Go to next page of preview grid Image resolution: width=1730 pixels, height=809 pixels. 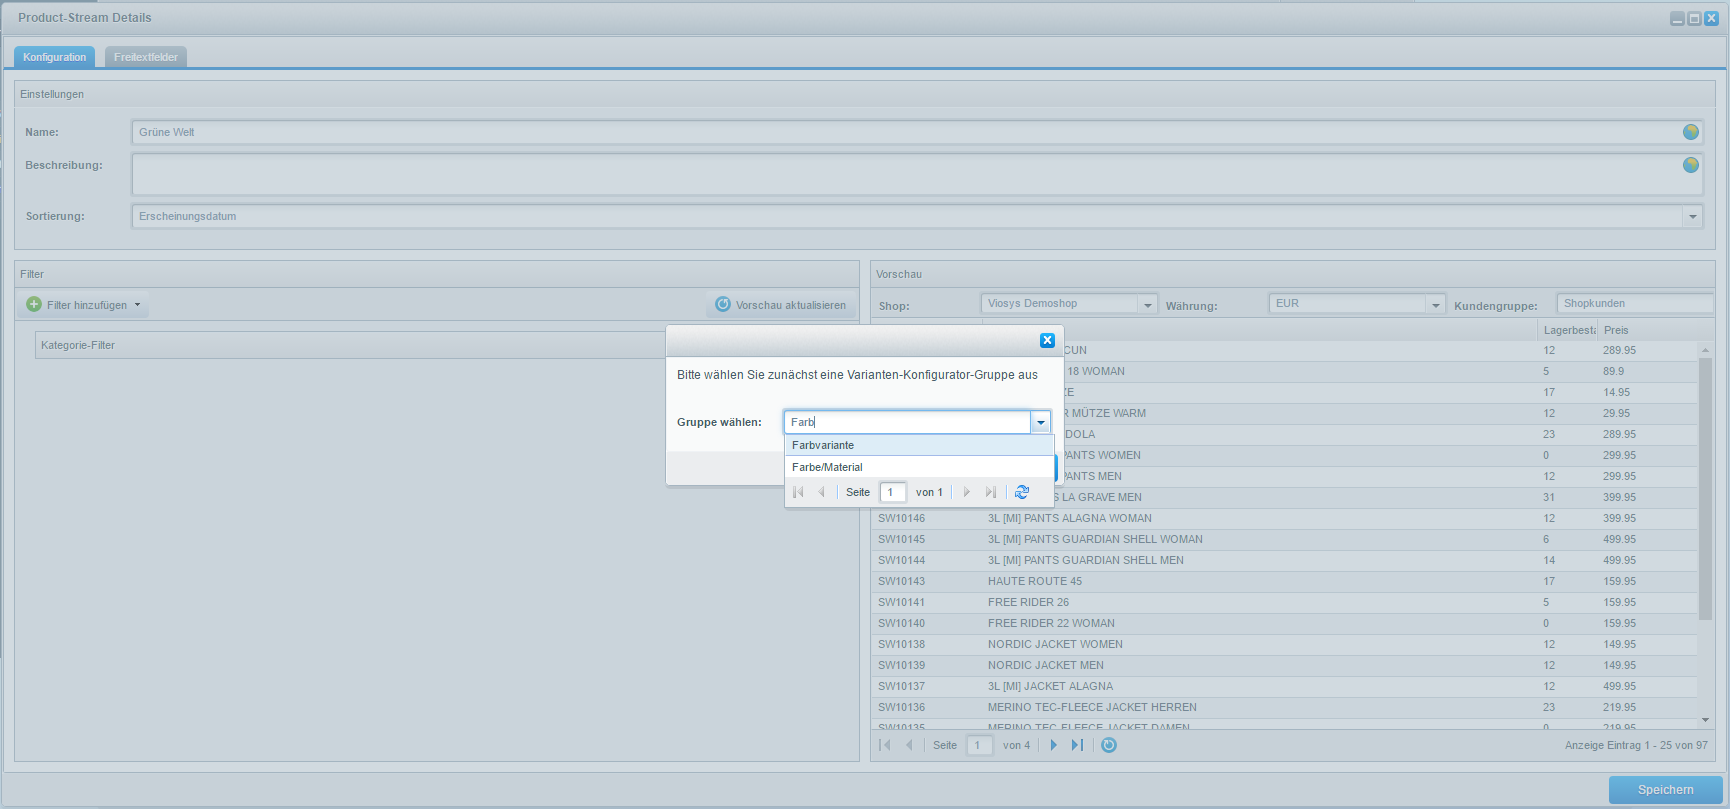[1053, 745]
